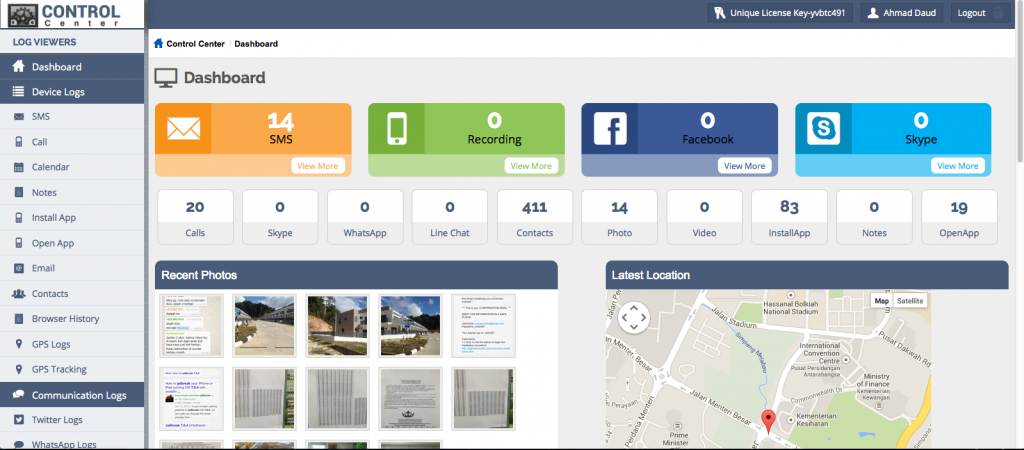Click the home icon in breadcrumb
This screenshot has width=1024, height=450.
[158, 44]
